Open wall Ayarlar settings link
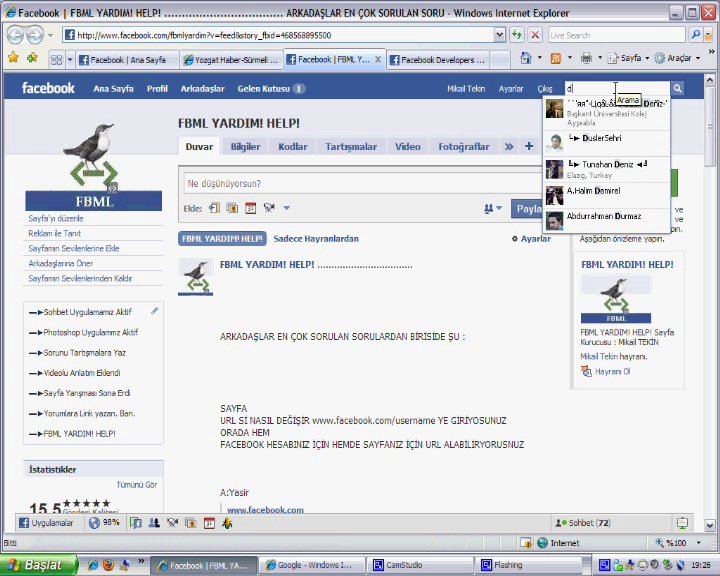The height and width of the screenshot is (576, 720). tap(531, 238)
